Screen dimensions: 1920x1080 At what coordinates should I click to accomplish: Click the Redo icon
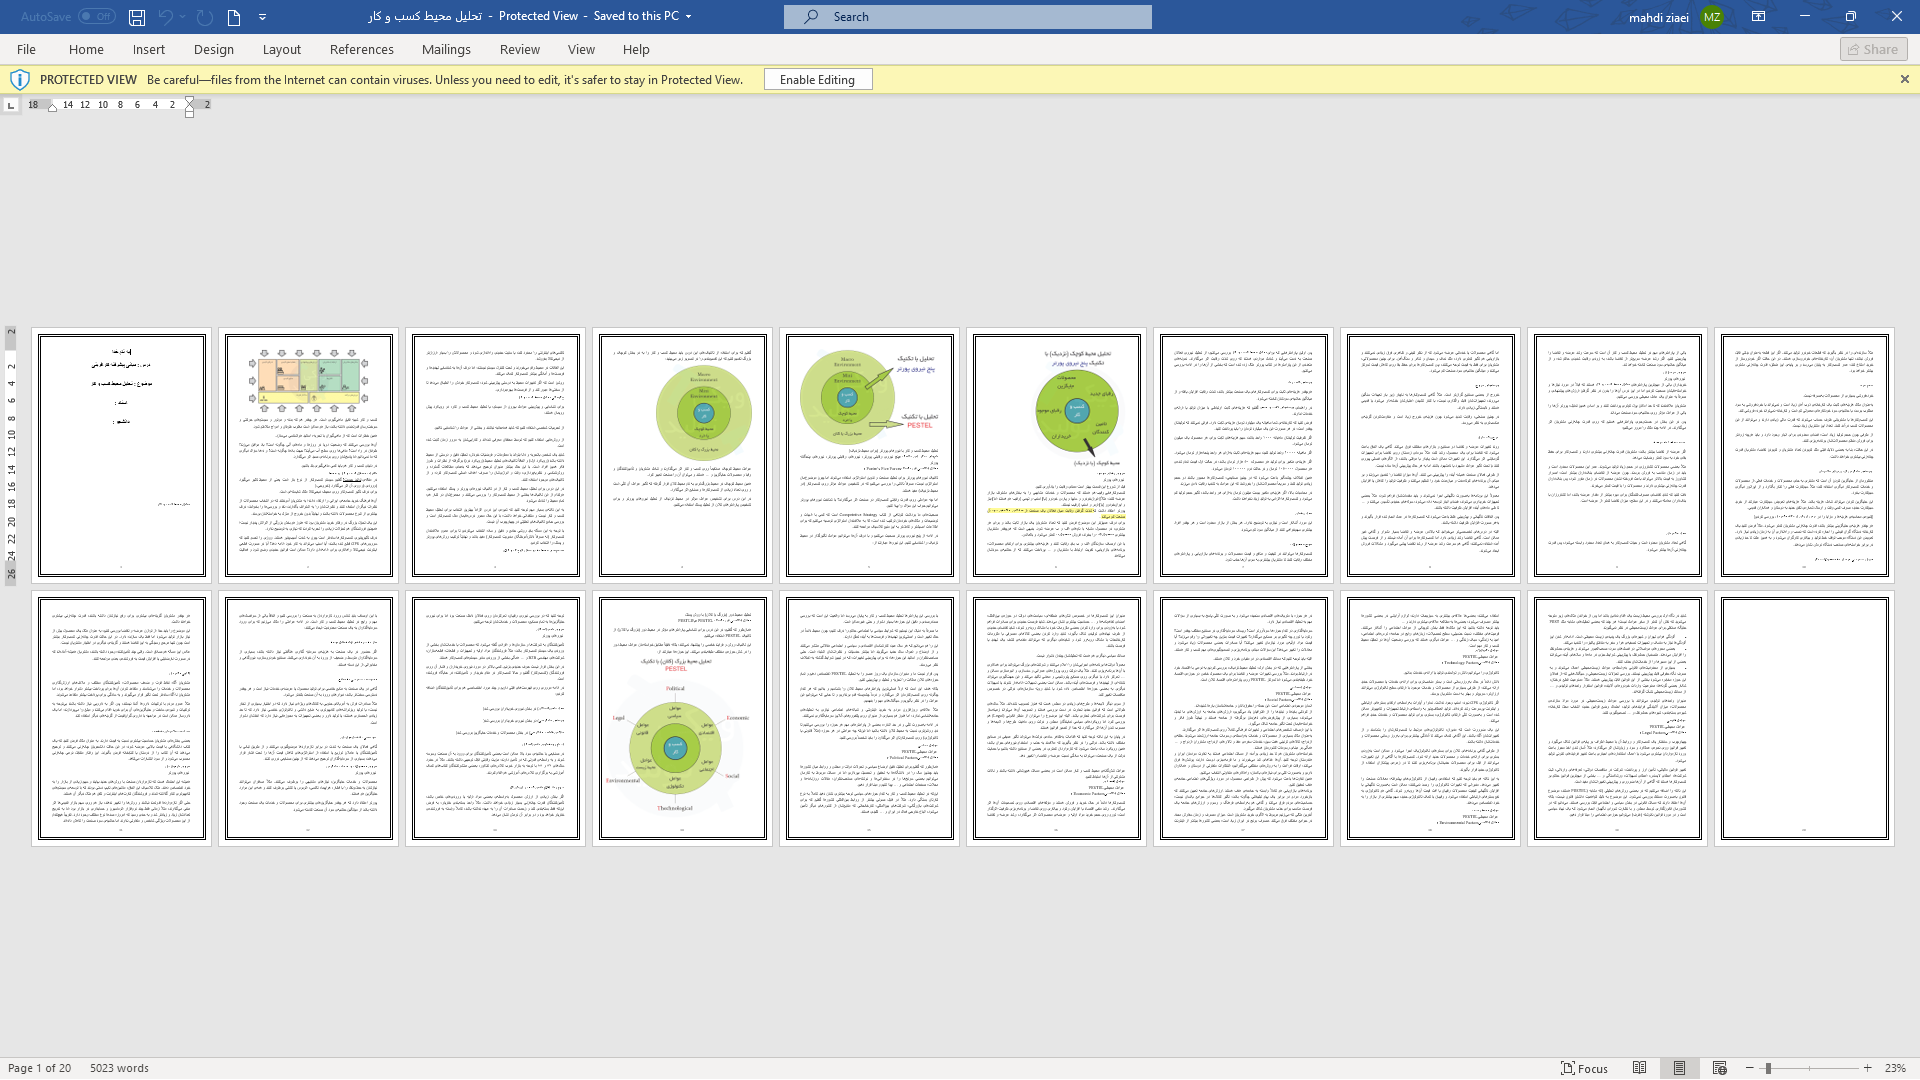(204, 16)
